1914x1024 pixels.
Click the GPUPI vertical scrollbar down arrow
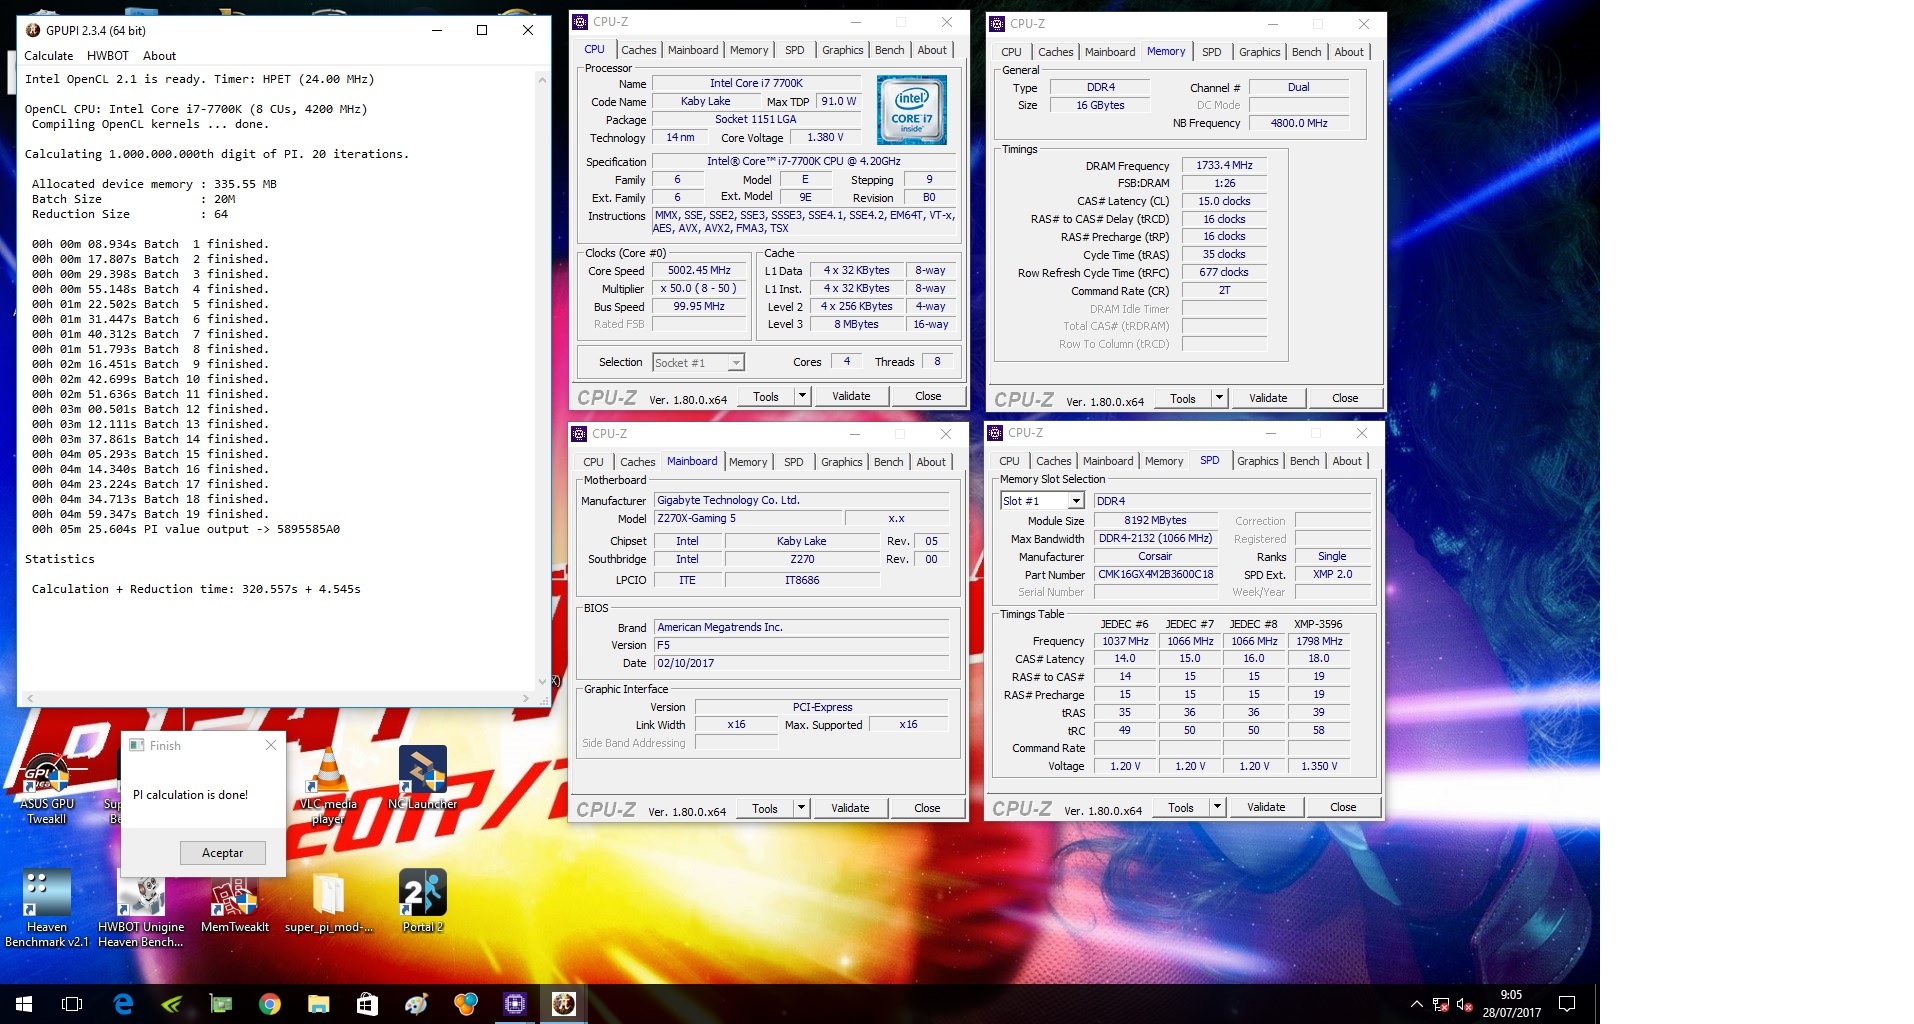pos(543,681)
